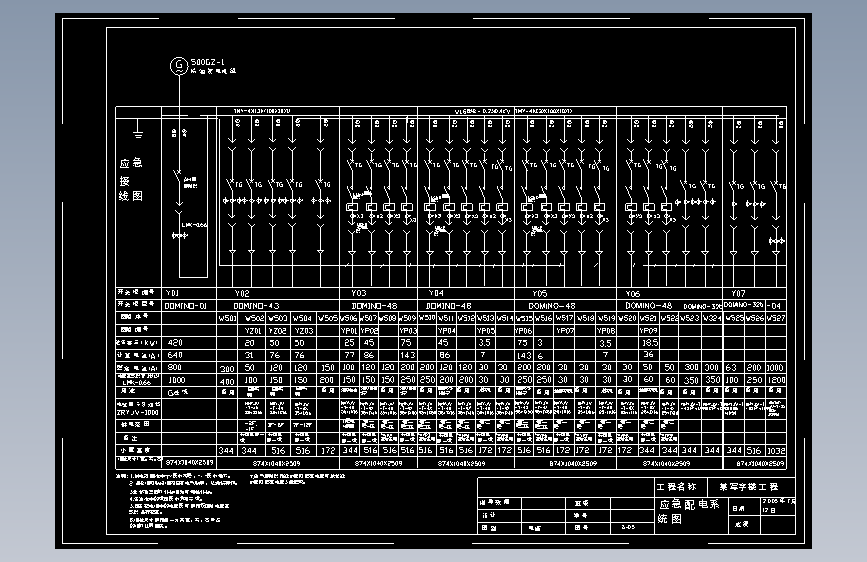The image size is (867, 562).
Task: Click the DOMINO-43 model cell
Action: pyautogui.click(x=256, y=305)
